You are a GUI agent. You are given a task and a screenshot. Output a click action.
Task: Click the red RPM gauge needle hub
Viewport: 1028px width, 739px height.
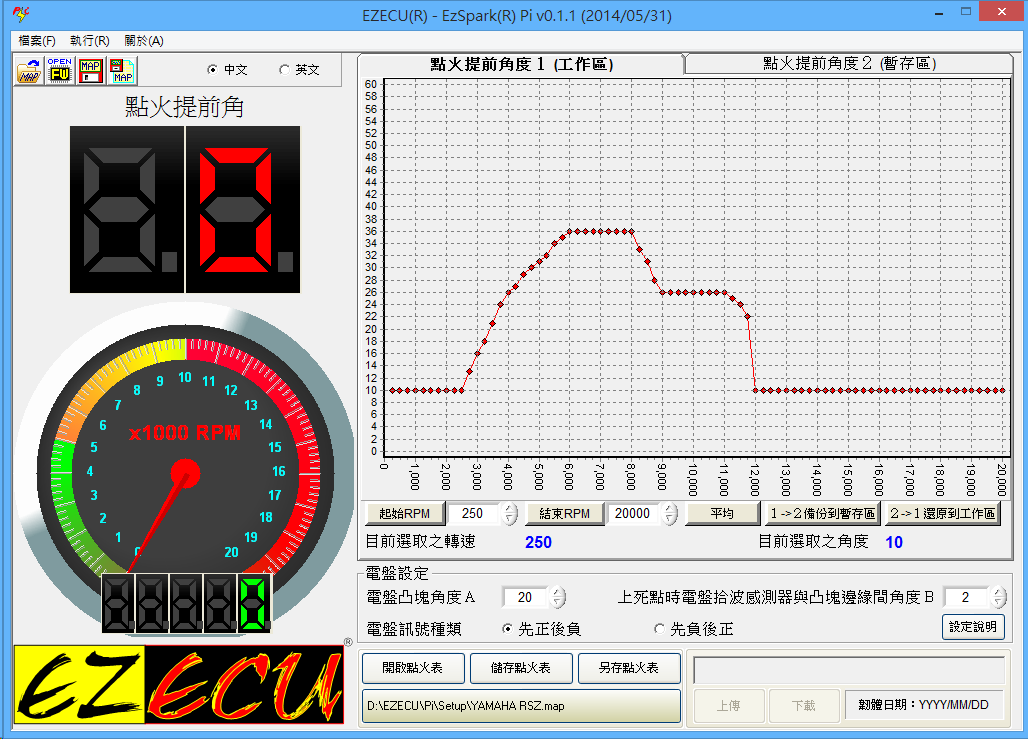click(x=185, y=473)
